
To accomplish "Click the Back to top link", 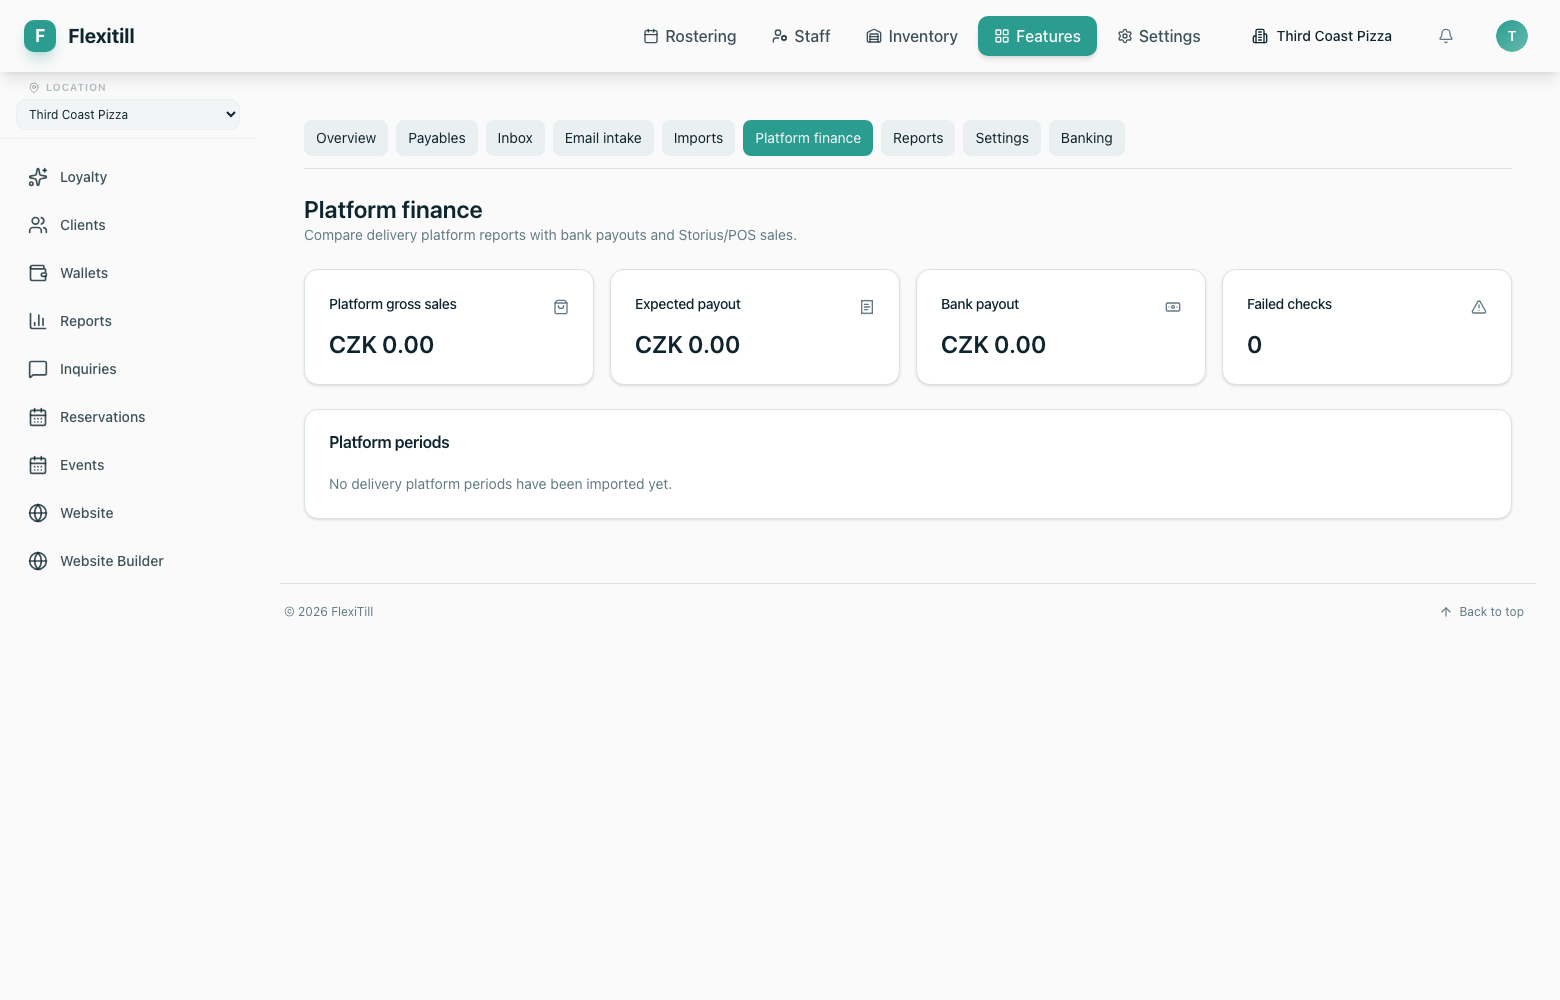I will click(1482, 612).
